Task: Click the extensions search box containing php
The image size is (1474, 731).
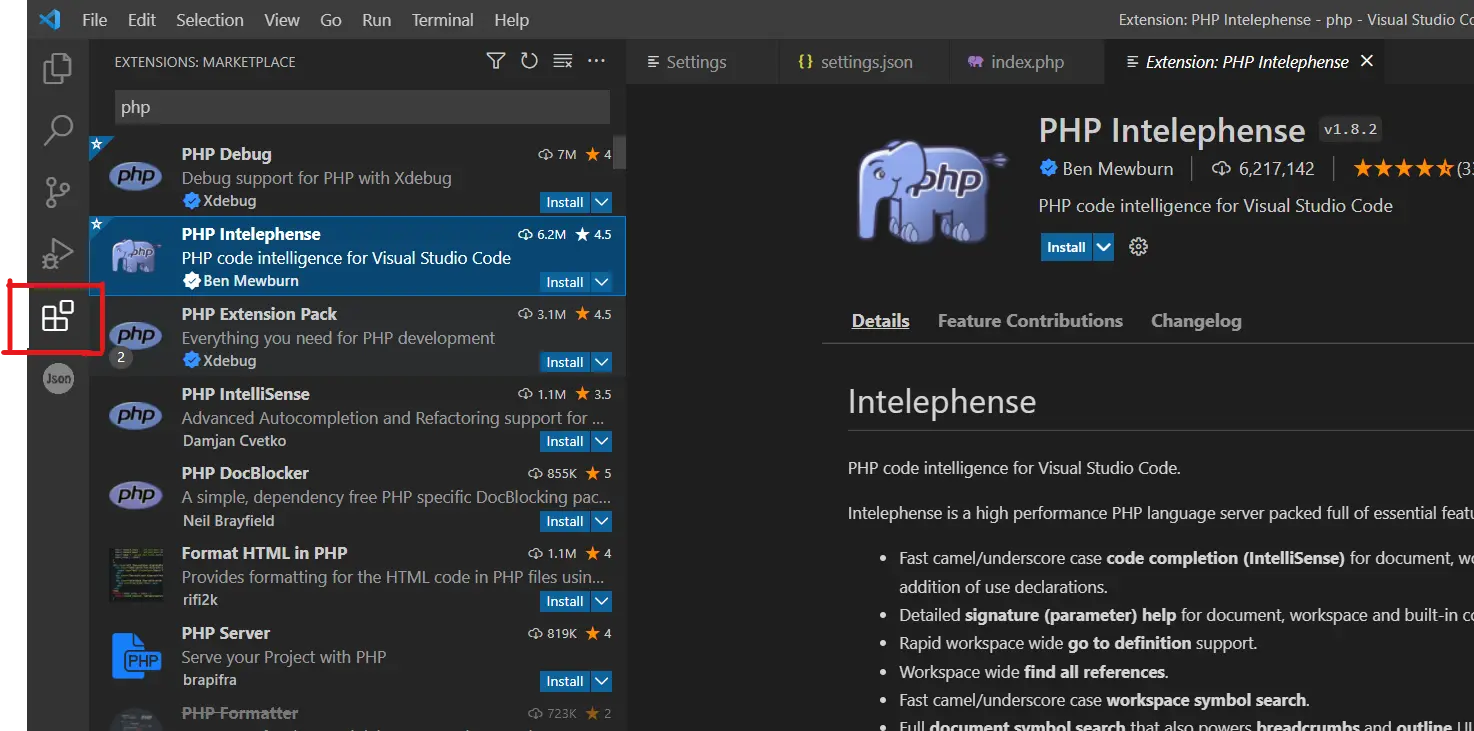Action: click(362, 107)
